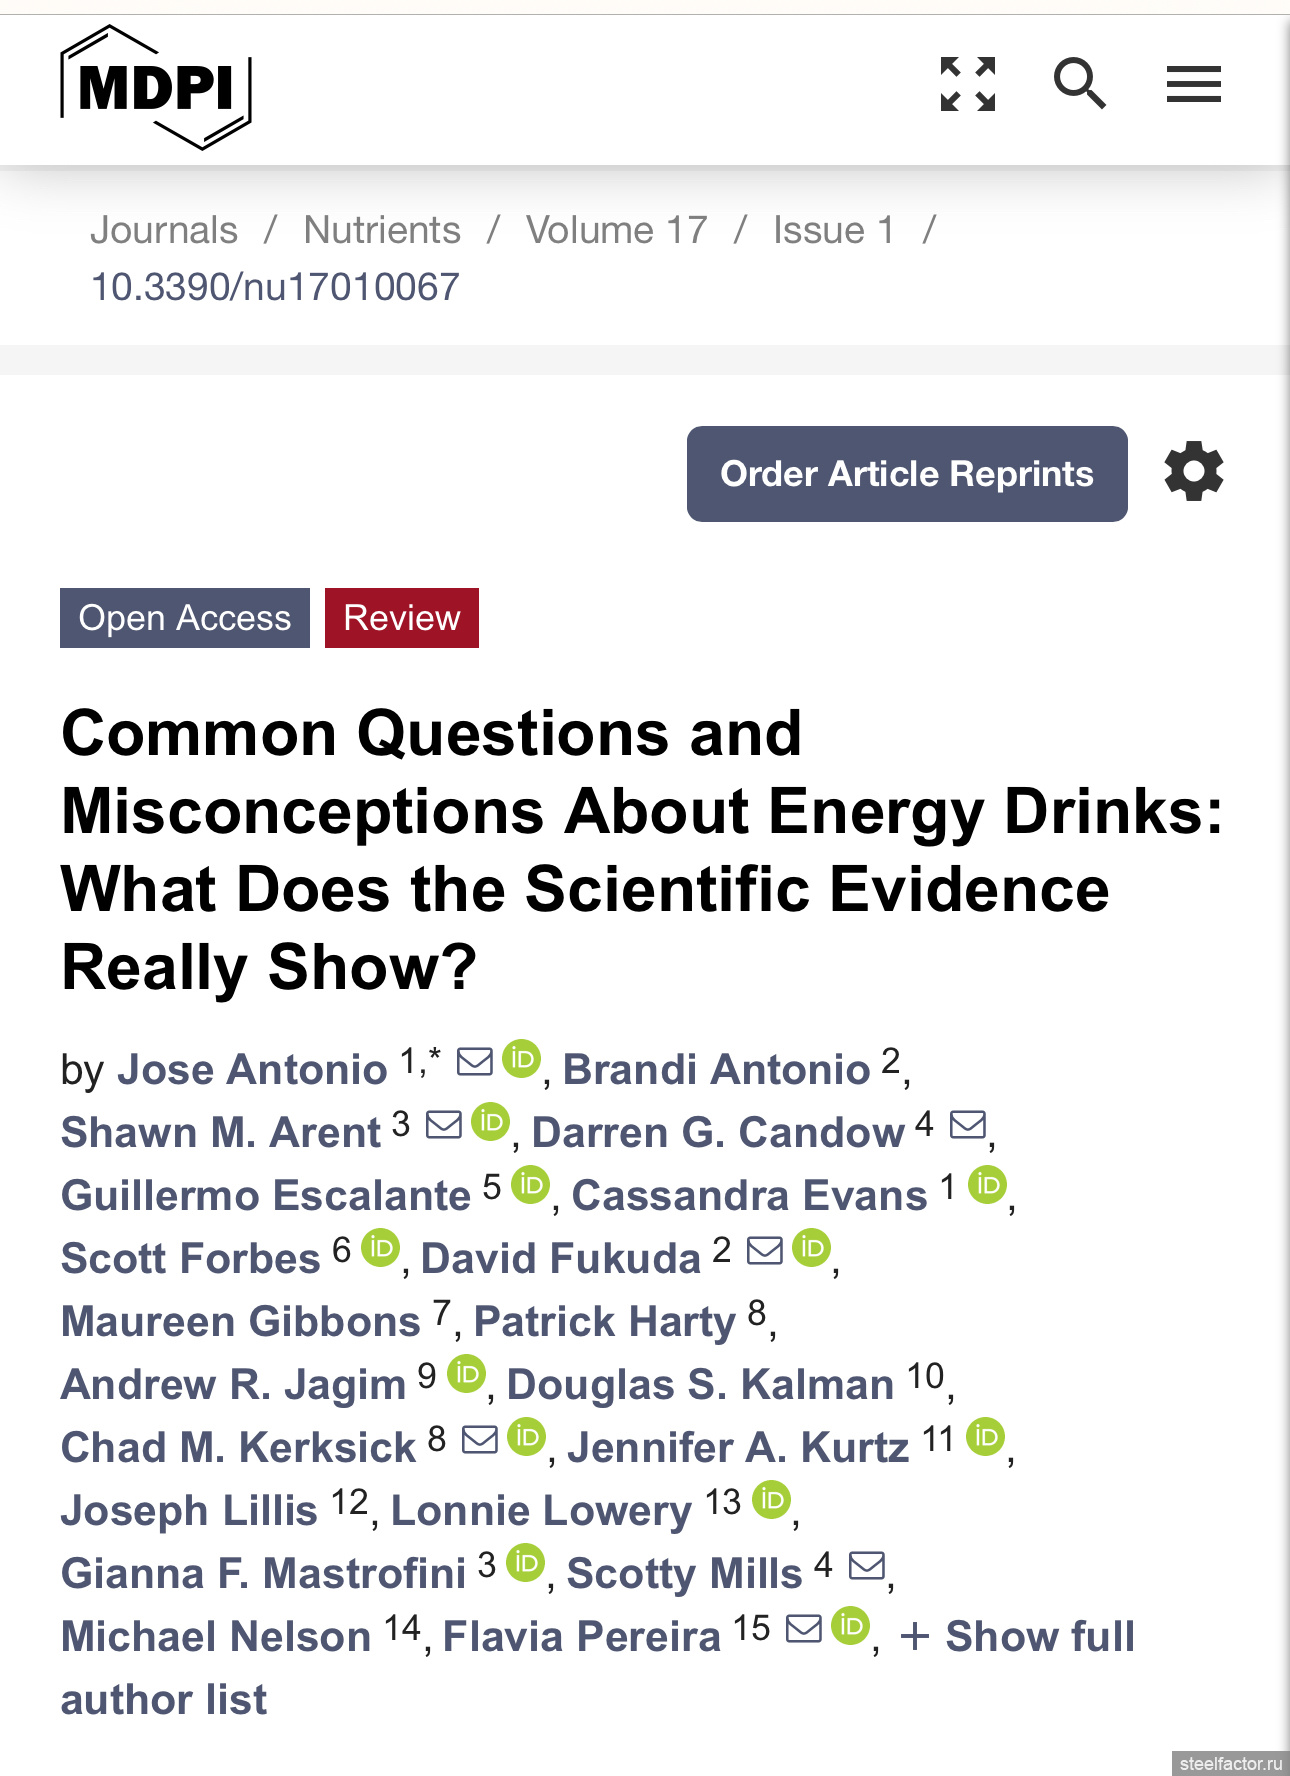This screenshot has width=1290, height=1776.
Task: Expand Show full author list
Action: (x=598, y=1667)
